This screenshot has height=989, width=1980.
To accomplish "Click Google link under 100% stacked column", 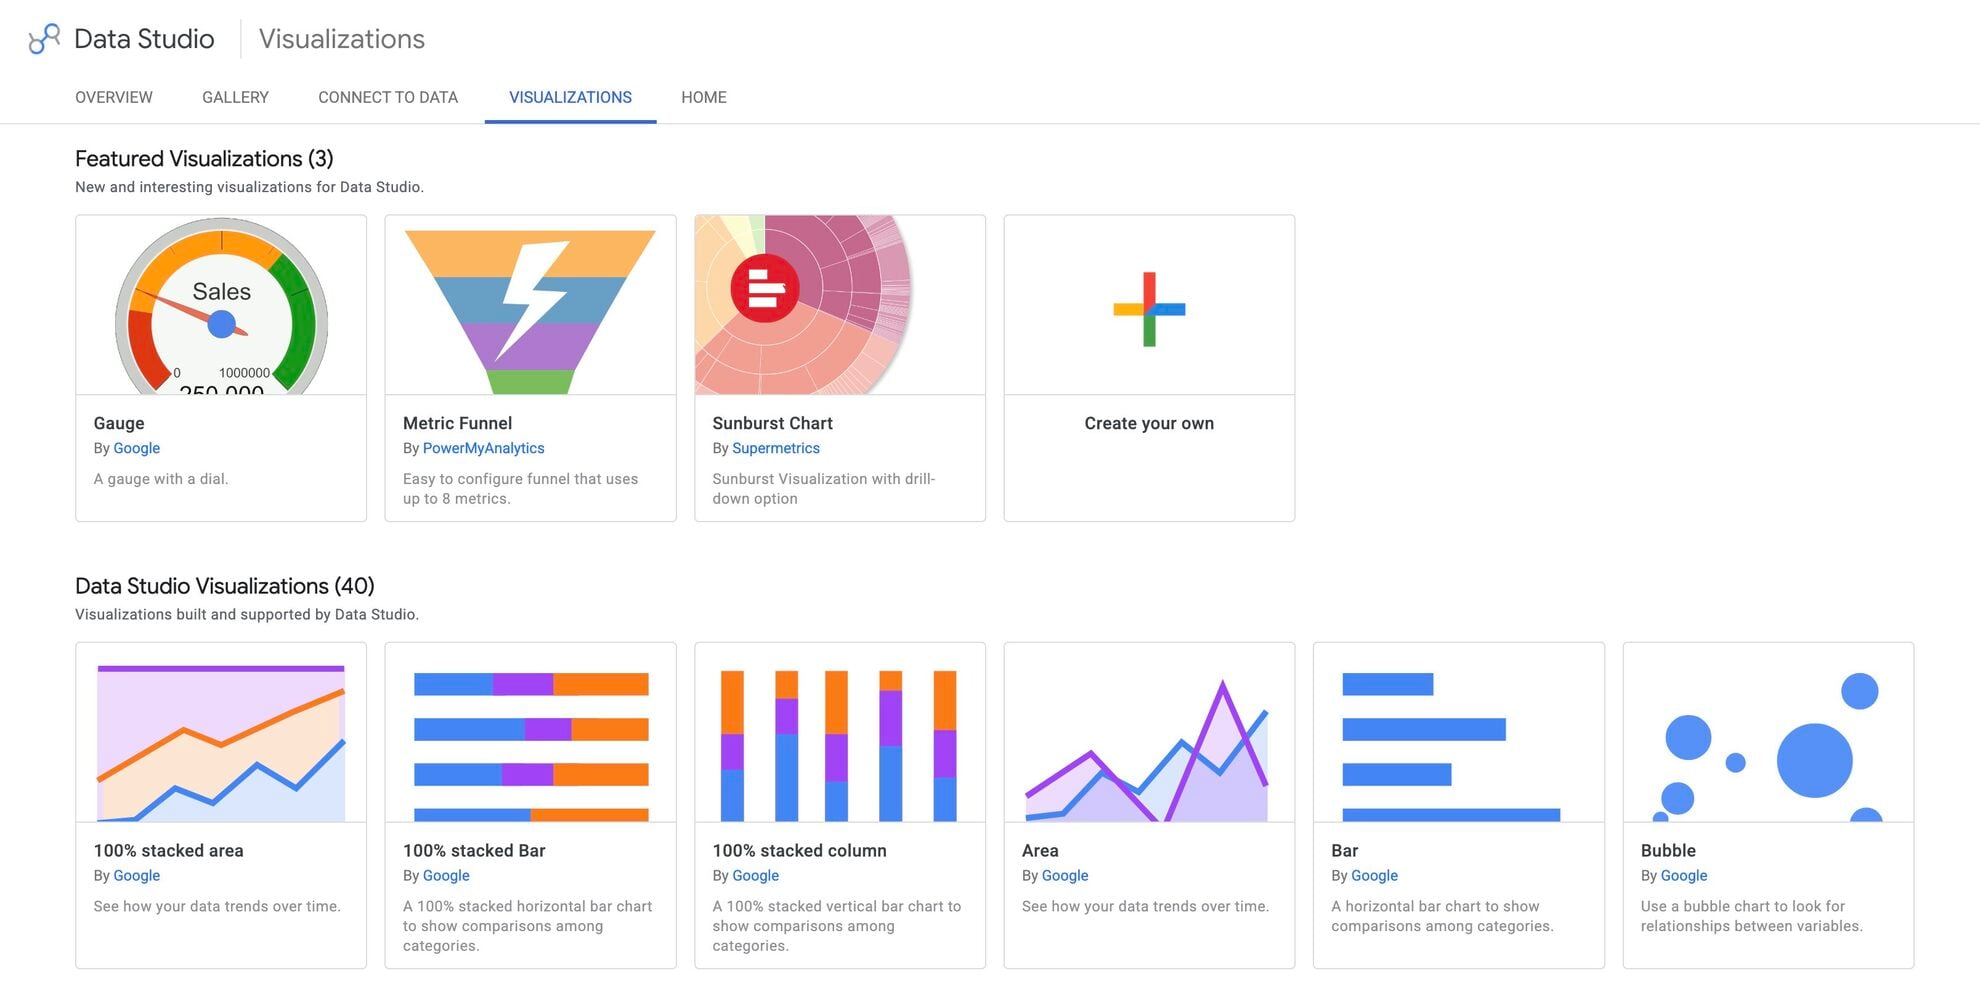I will 755,875.
